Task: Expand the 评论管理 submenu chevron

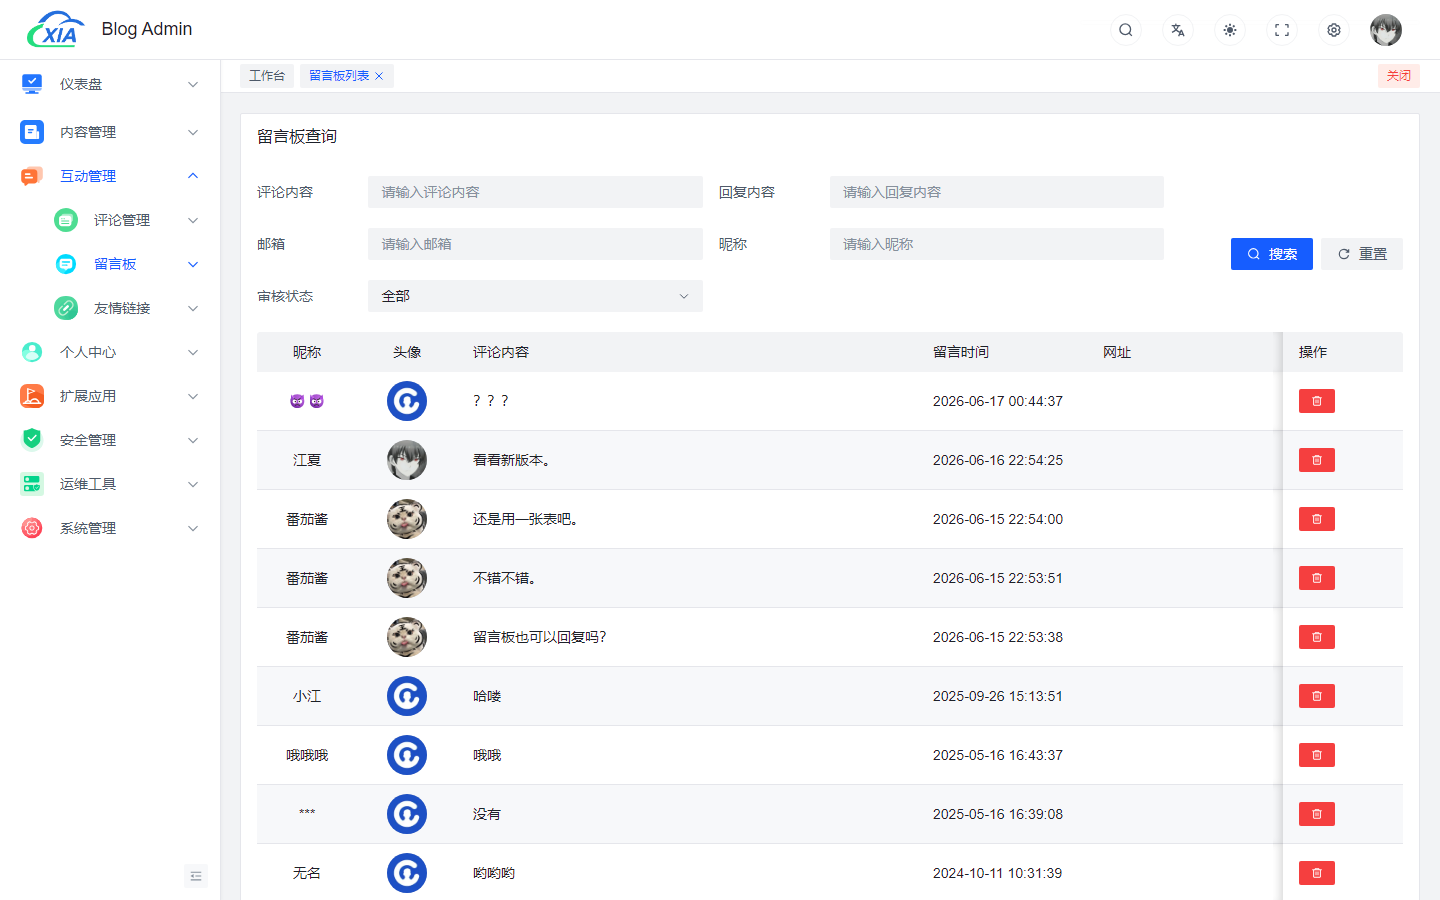Action: 193,220
